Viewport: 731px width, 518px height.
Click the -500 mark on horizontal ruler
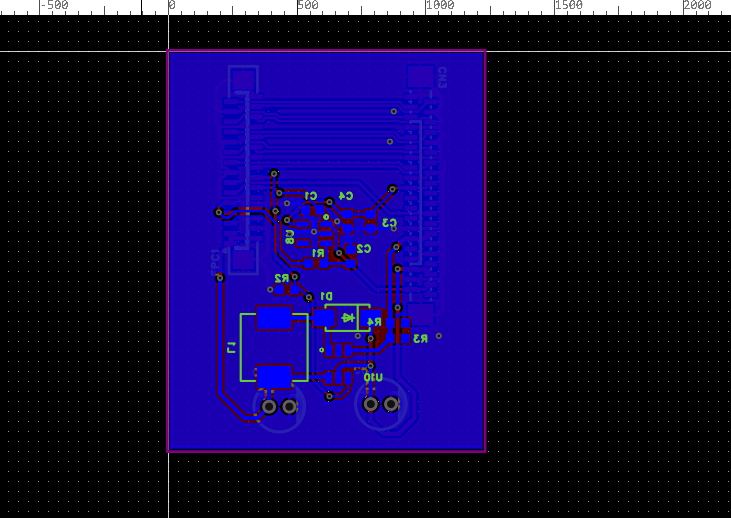pos(54,5)
